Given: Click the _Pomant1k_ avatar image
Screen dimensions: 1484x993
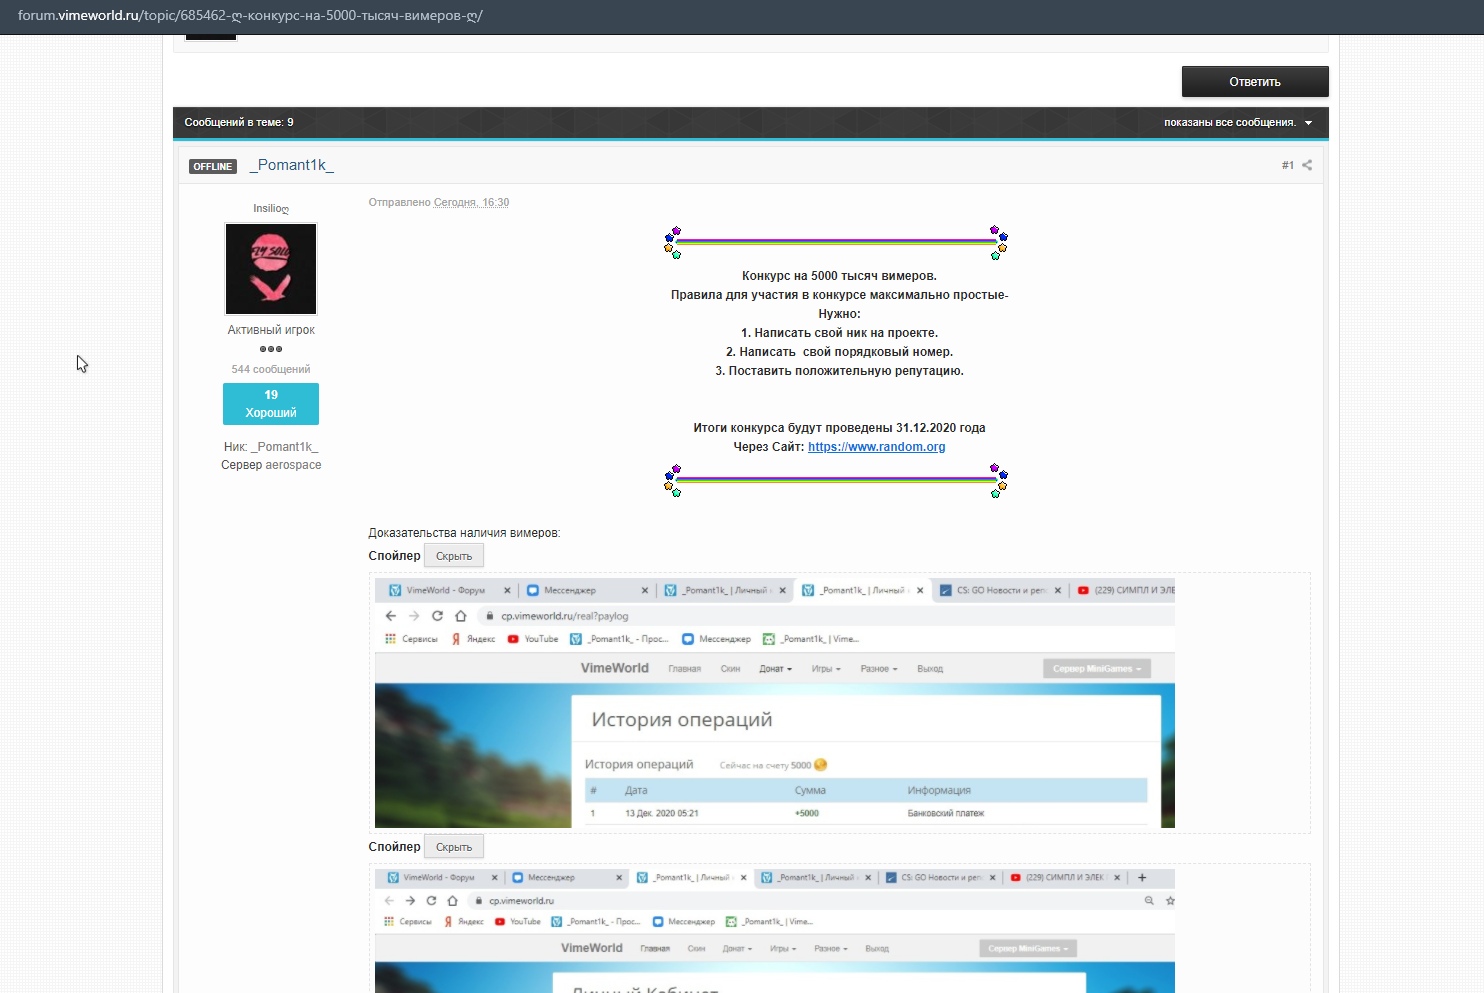Looking at the screenshot, I should click(x=271, y=269).
